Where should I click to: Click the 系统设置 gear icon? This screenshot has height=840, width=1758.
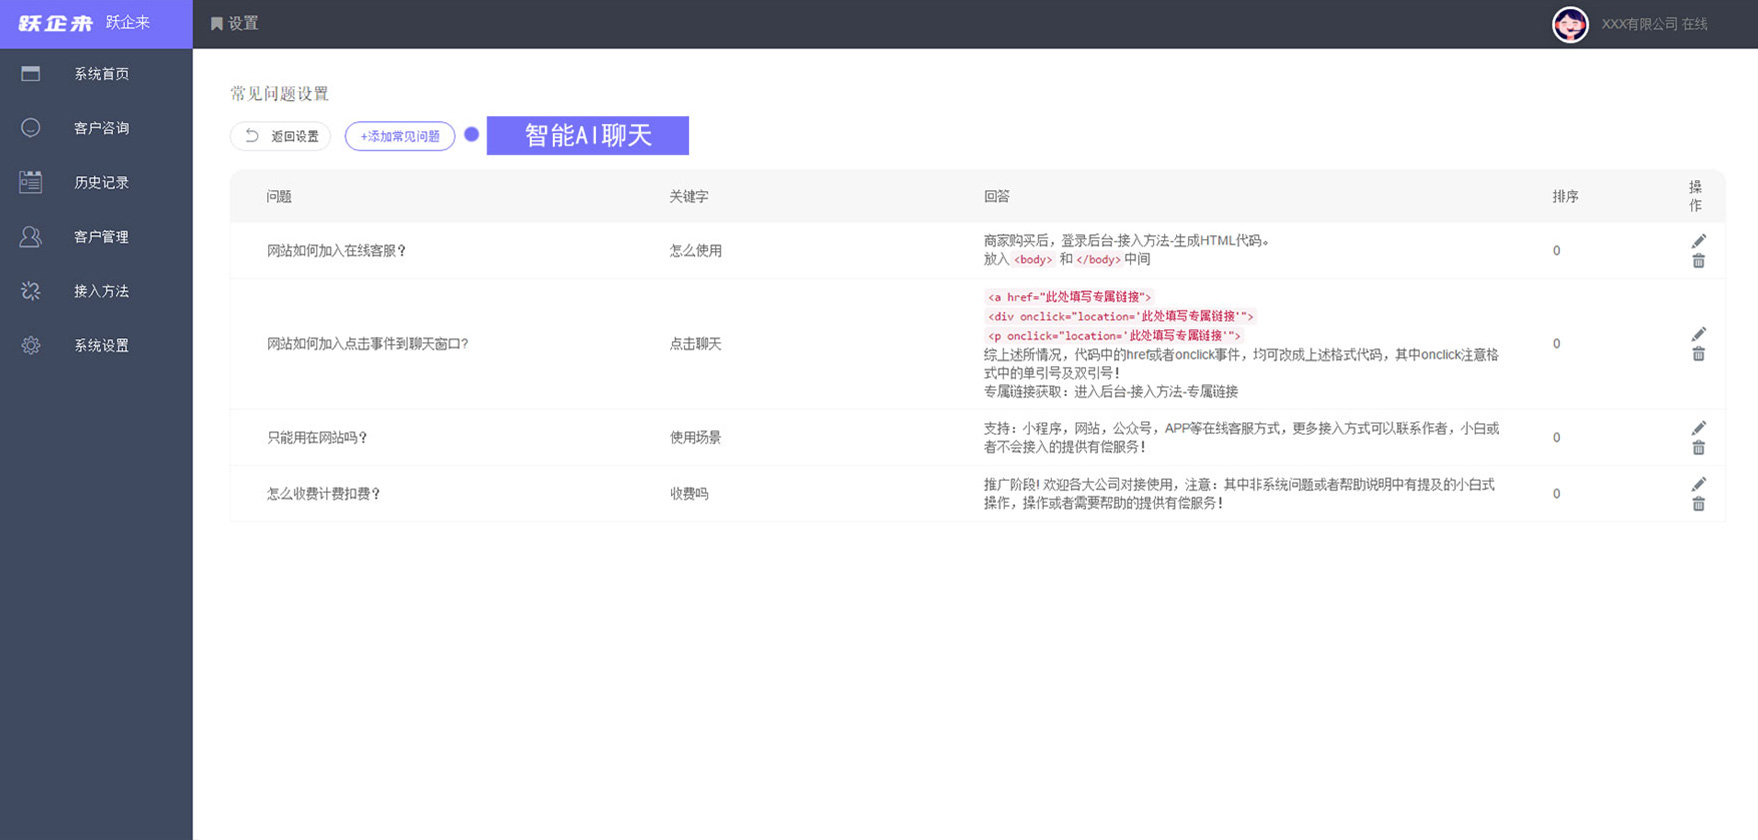(x=31, y=345)
